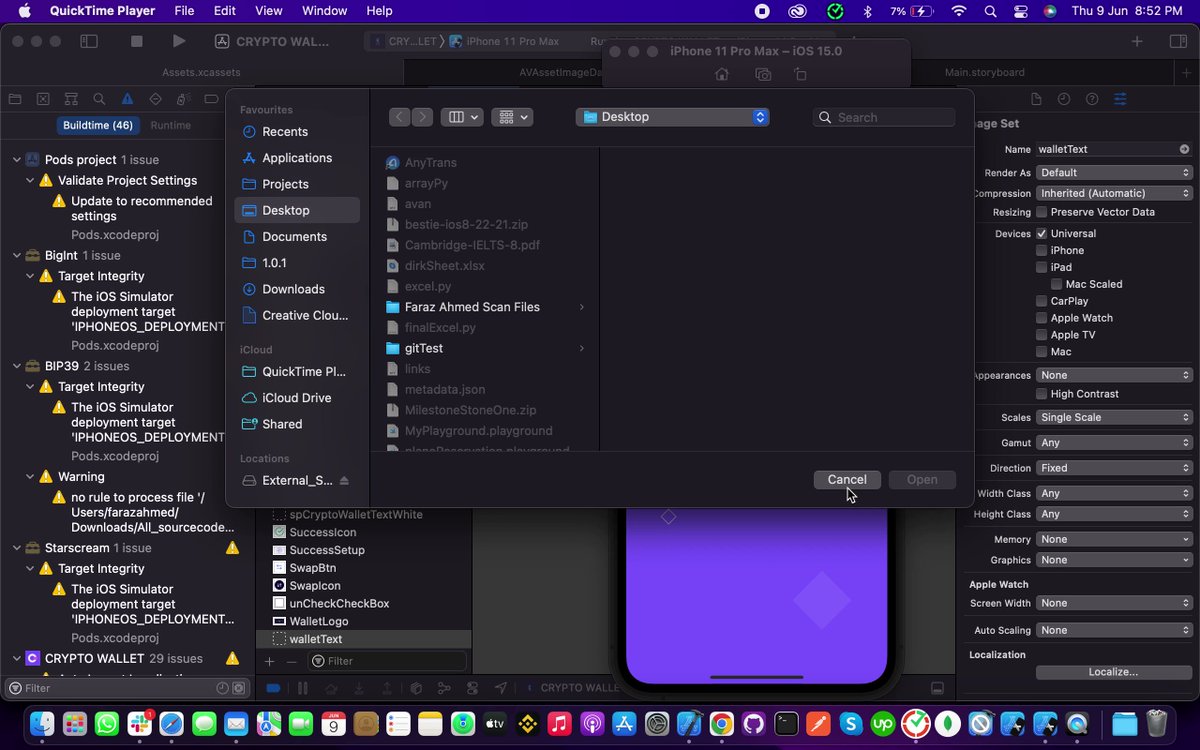Image resolution: width=1200 pixels, height=750 pixels.
Task: Open the grid grouping options button
Action: [512, 117]
